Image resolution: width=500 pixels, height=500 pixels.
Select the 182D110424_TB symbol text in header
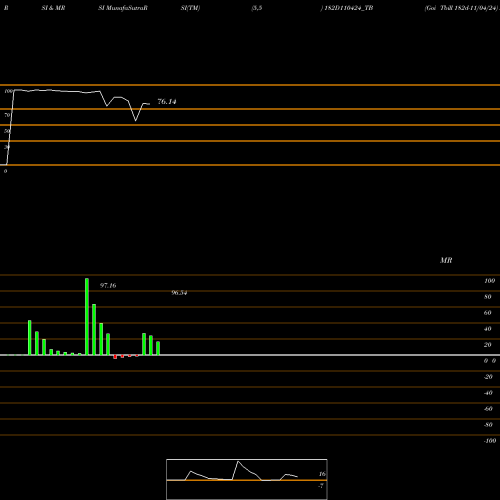[x=349, y=8]
